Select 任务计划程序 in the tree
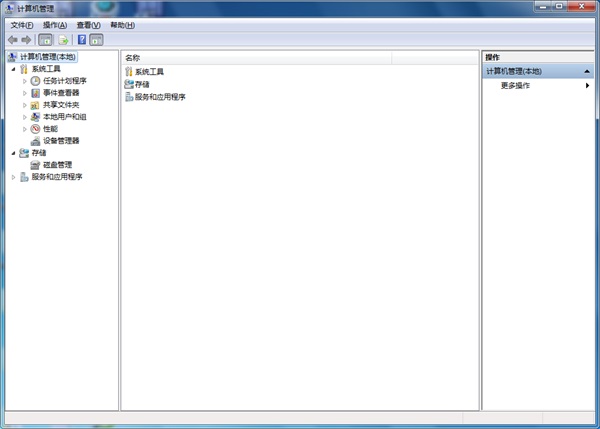Screen dimensions: 600x429 (x=64, y=81)
